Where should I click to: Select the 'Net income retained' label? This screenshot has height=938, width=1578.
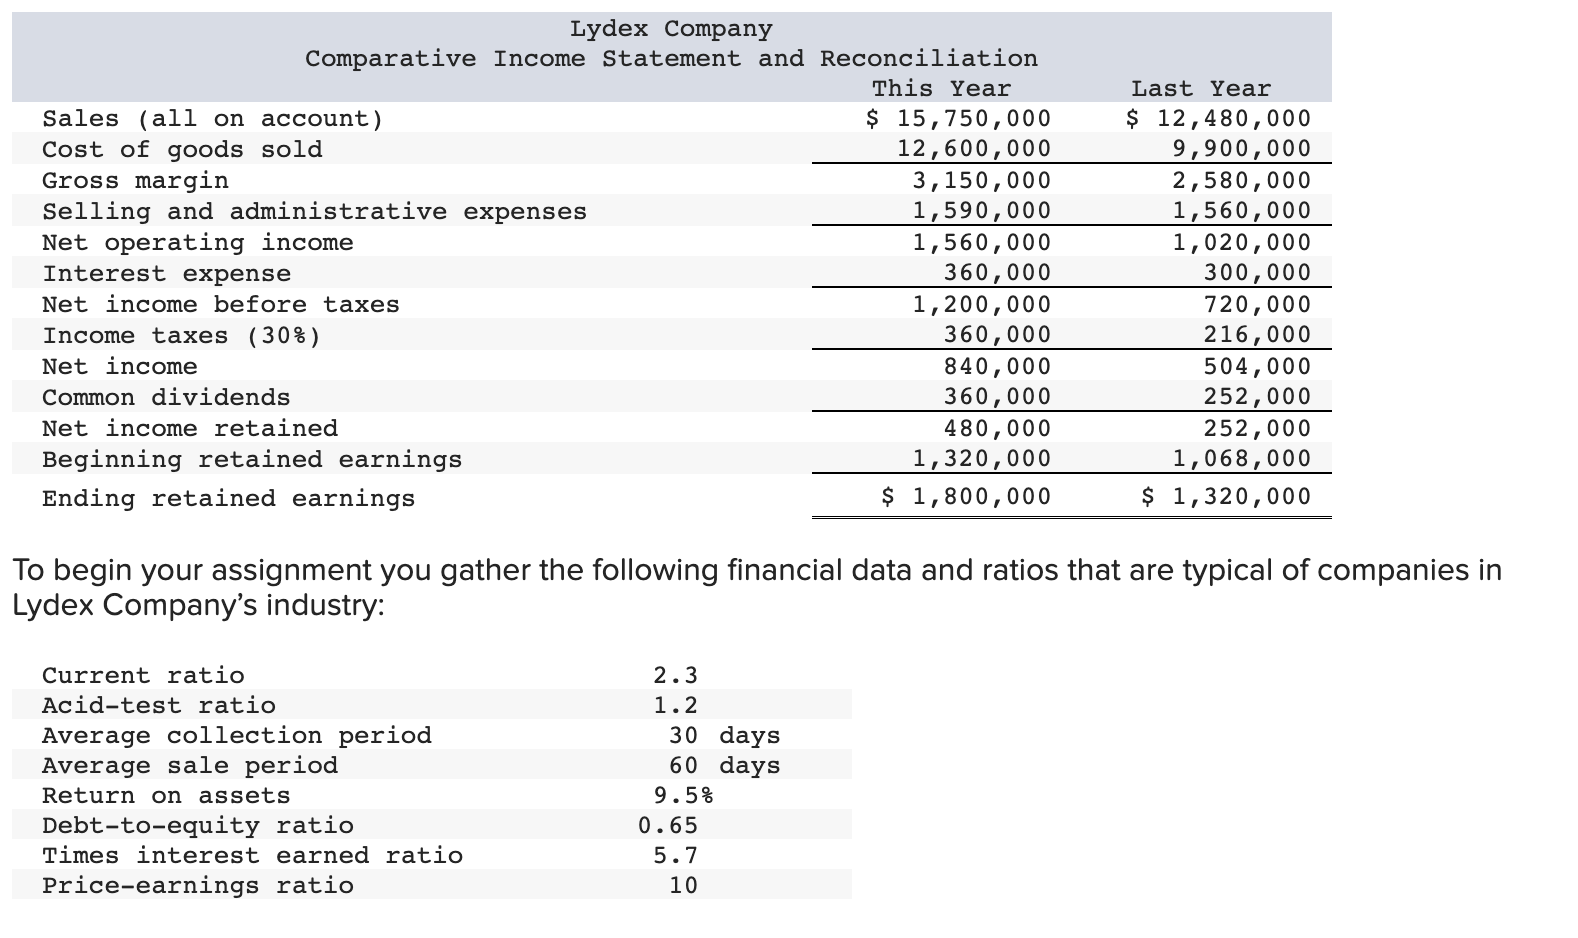pyautogui.click(x=190, y=428)
